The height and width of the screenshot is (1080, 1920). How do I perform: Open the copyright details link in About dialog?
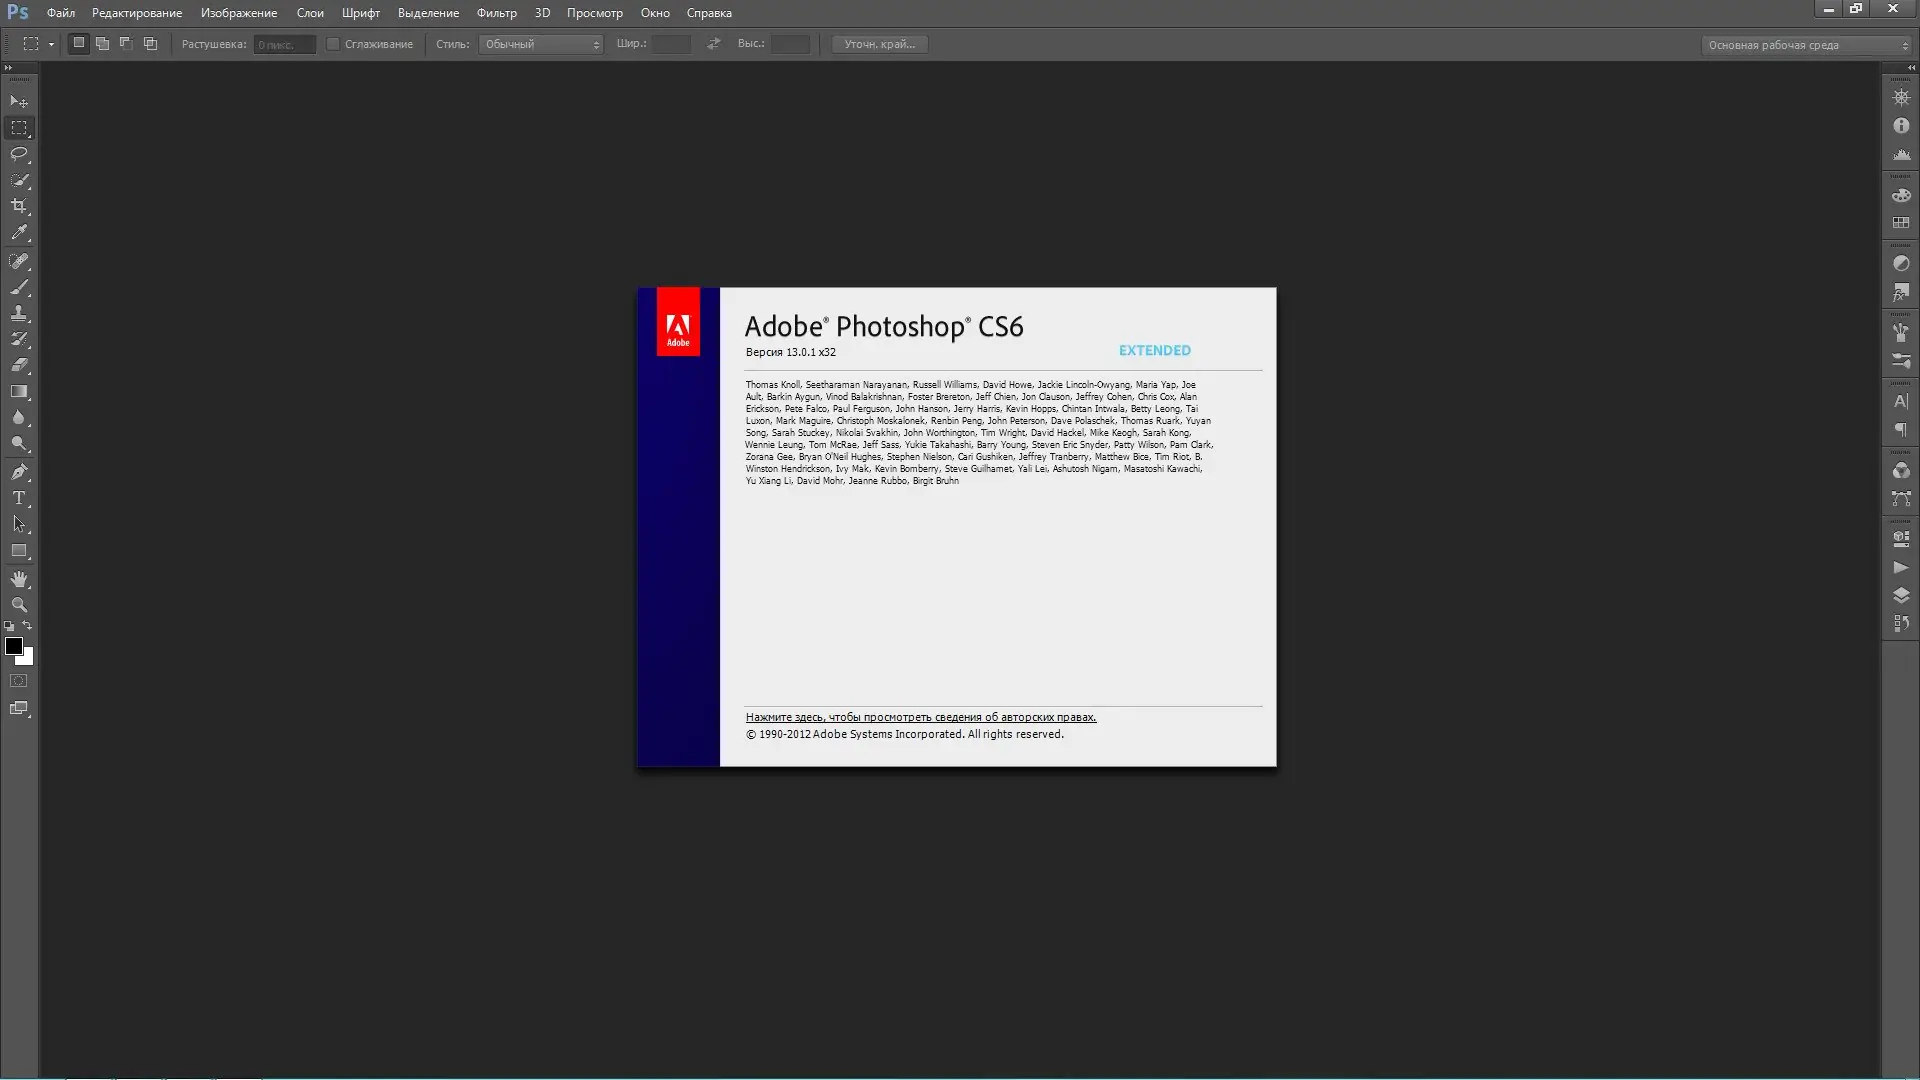(x=921, y=717)
